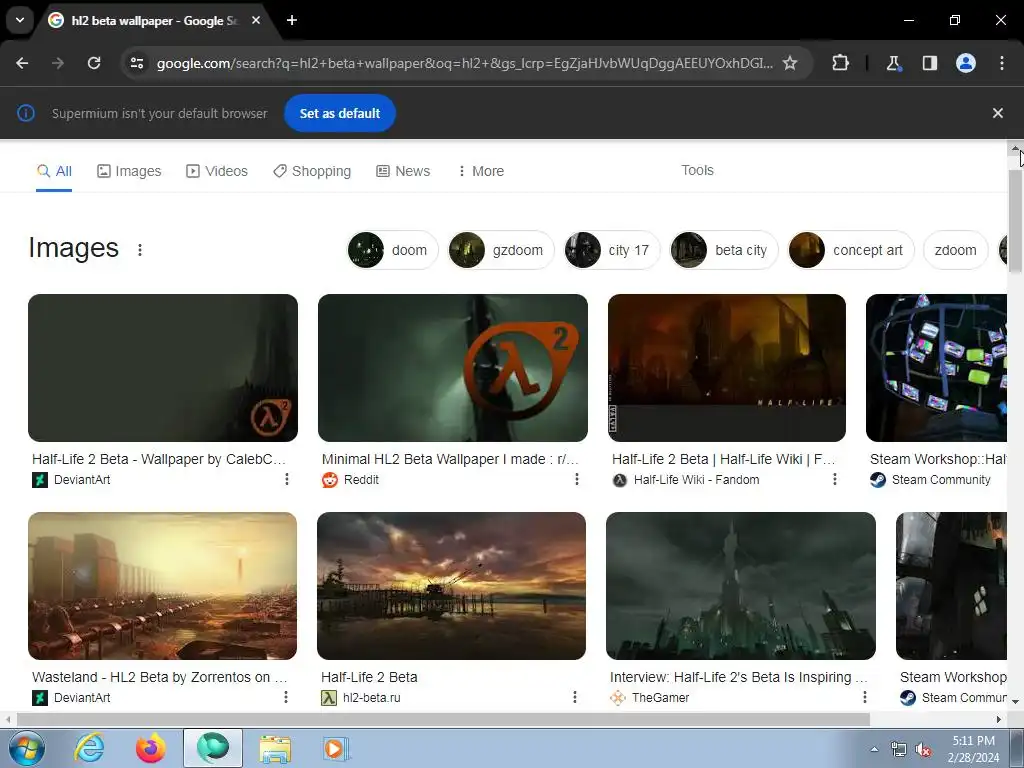Reload the page with the refresh icon

pyautogui.click(x=94, y=63)
